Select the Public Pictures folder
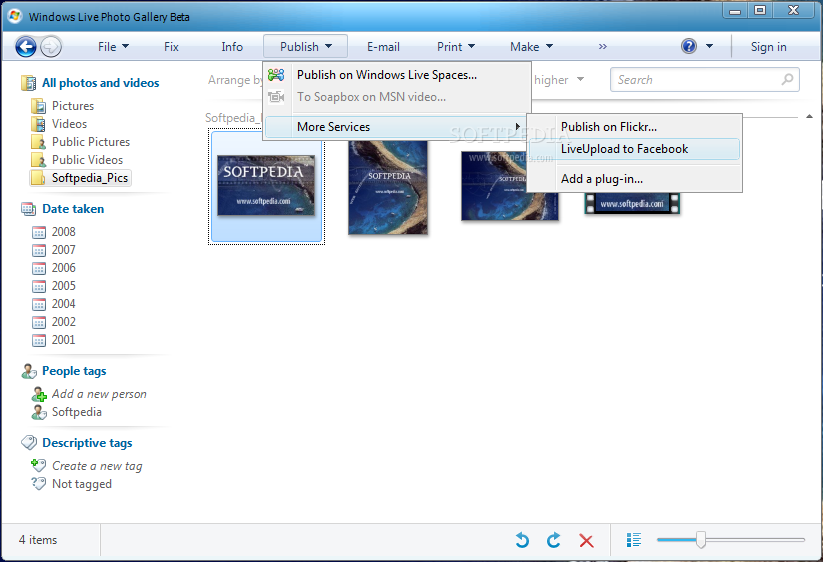The width and height of the screenshot is (823, 562). coord(91,142)
